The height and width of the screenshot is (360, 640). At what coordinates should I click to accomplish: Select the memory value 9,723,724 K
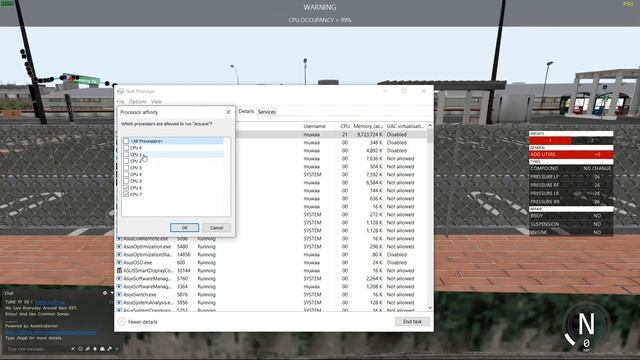(369, 134)
